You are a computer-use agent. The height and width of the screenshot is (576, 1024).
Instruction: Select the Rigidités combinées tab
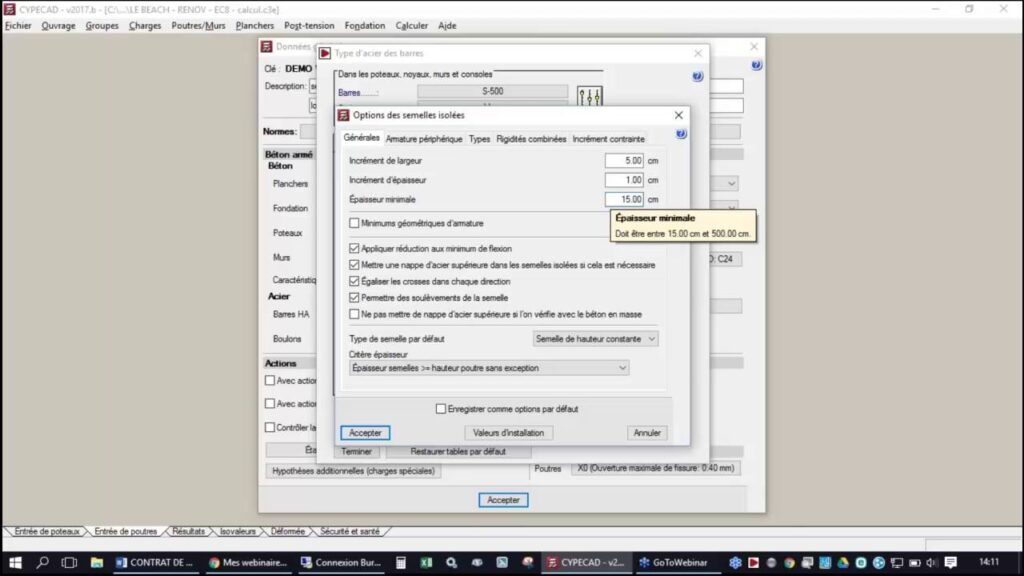[x=531, y=139]
